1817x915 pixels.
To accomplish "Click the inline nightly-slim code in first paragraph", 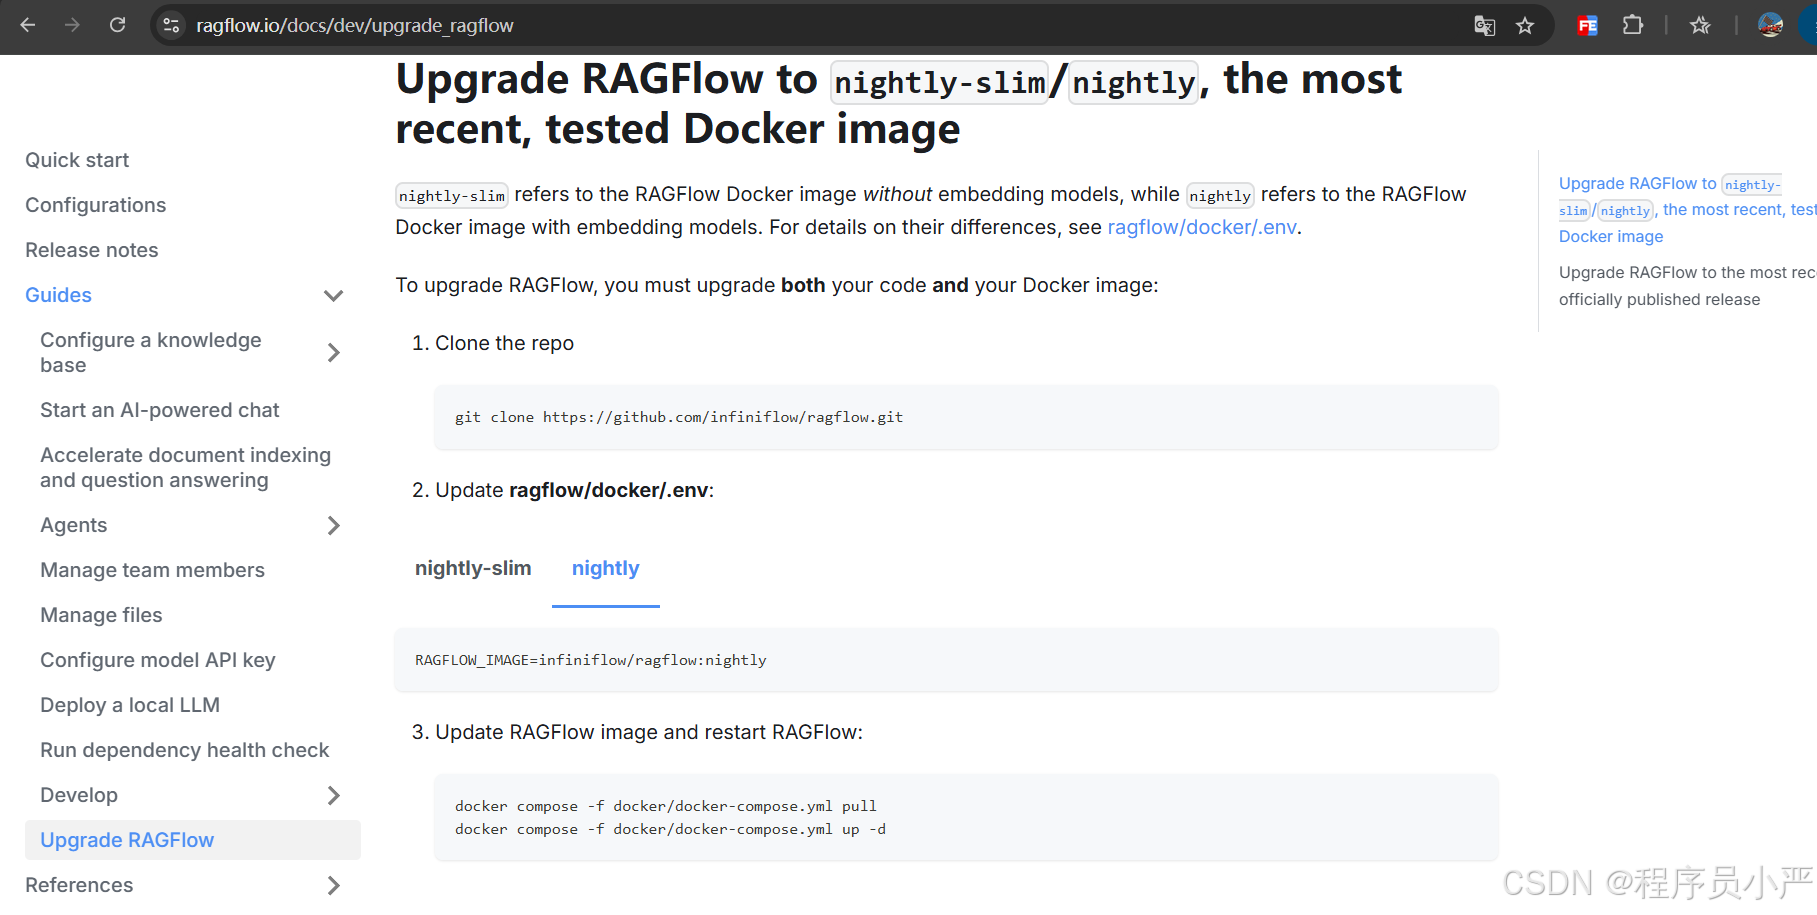I will coord(452,195).
